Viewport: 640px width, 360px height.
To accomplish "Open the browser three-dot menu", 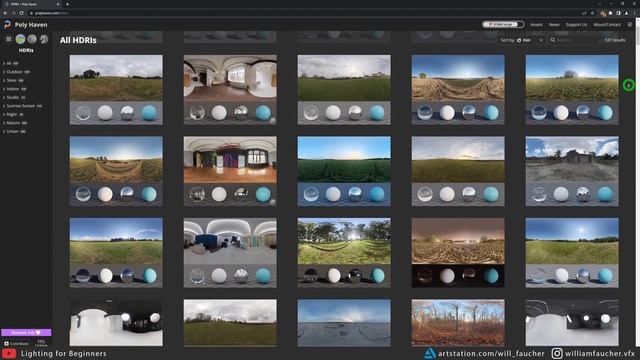I will tap(634, 13).
